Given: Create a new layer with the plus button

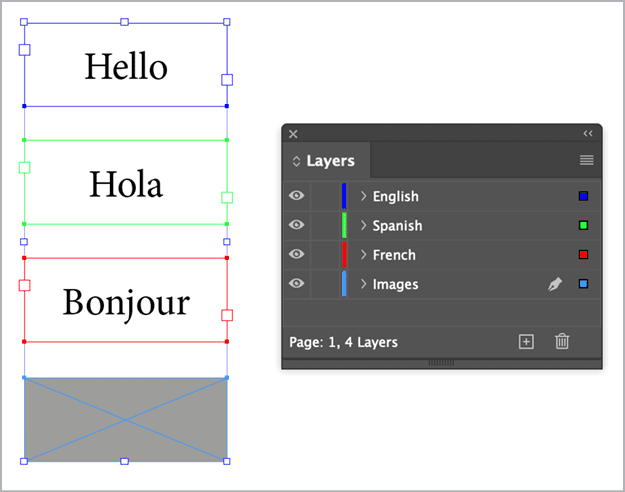Looking at the screenshot, I should (526, 342).
